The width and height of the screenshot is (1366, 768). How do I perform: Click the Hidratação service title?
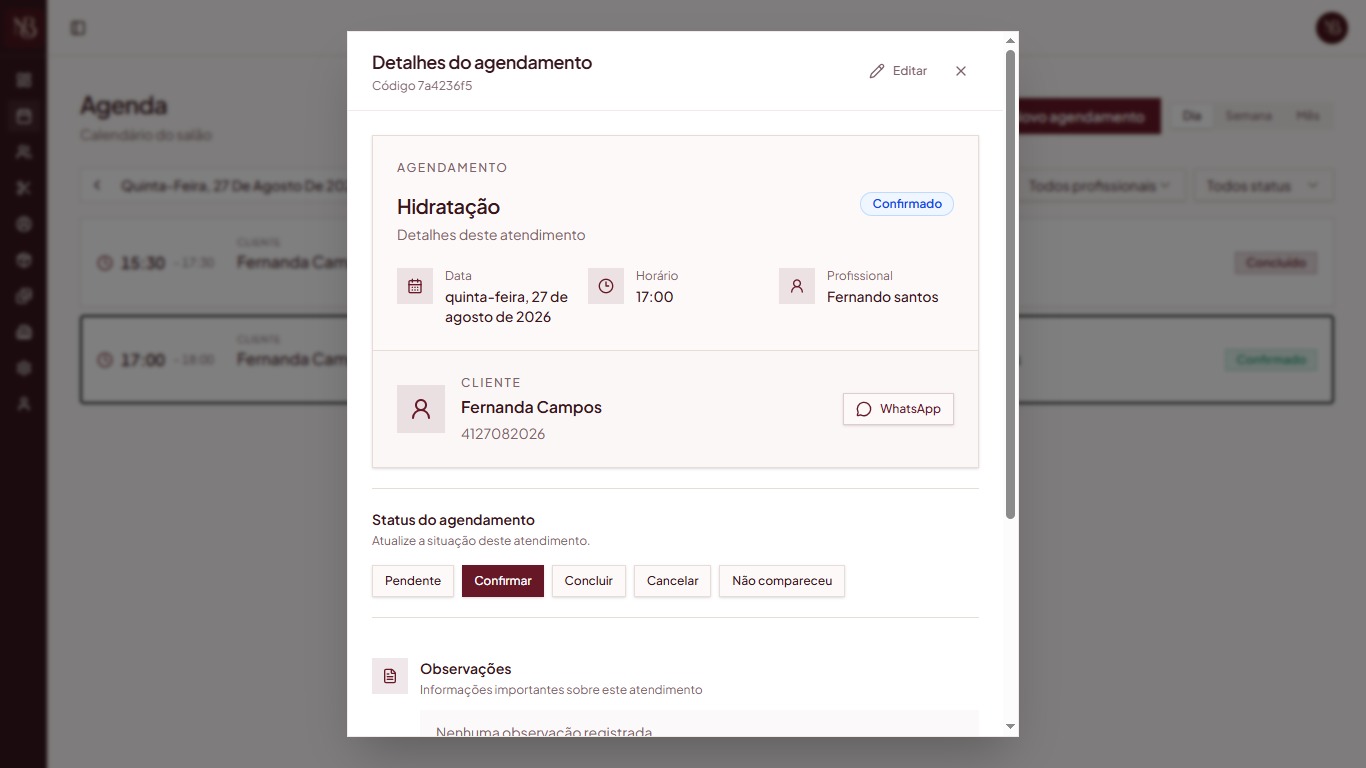(448, 207)
